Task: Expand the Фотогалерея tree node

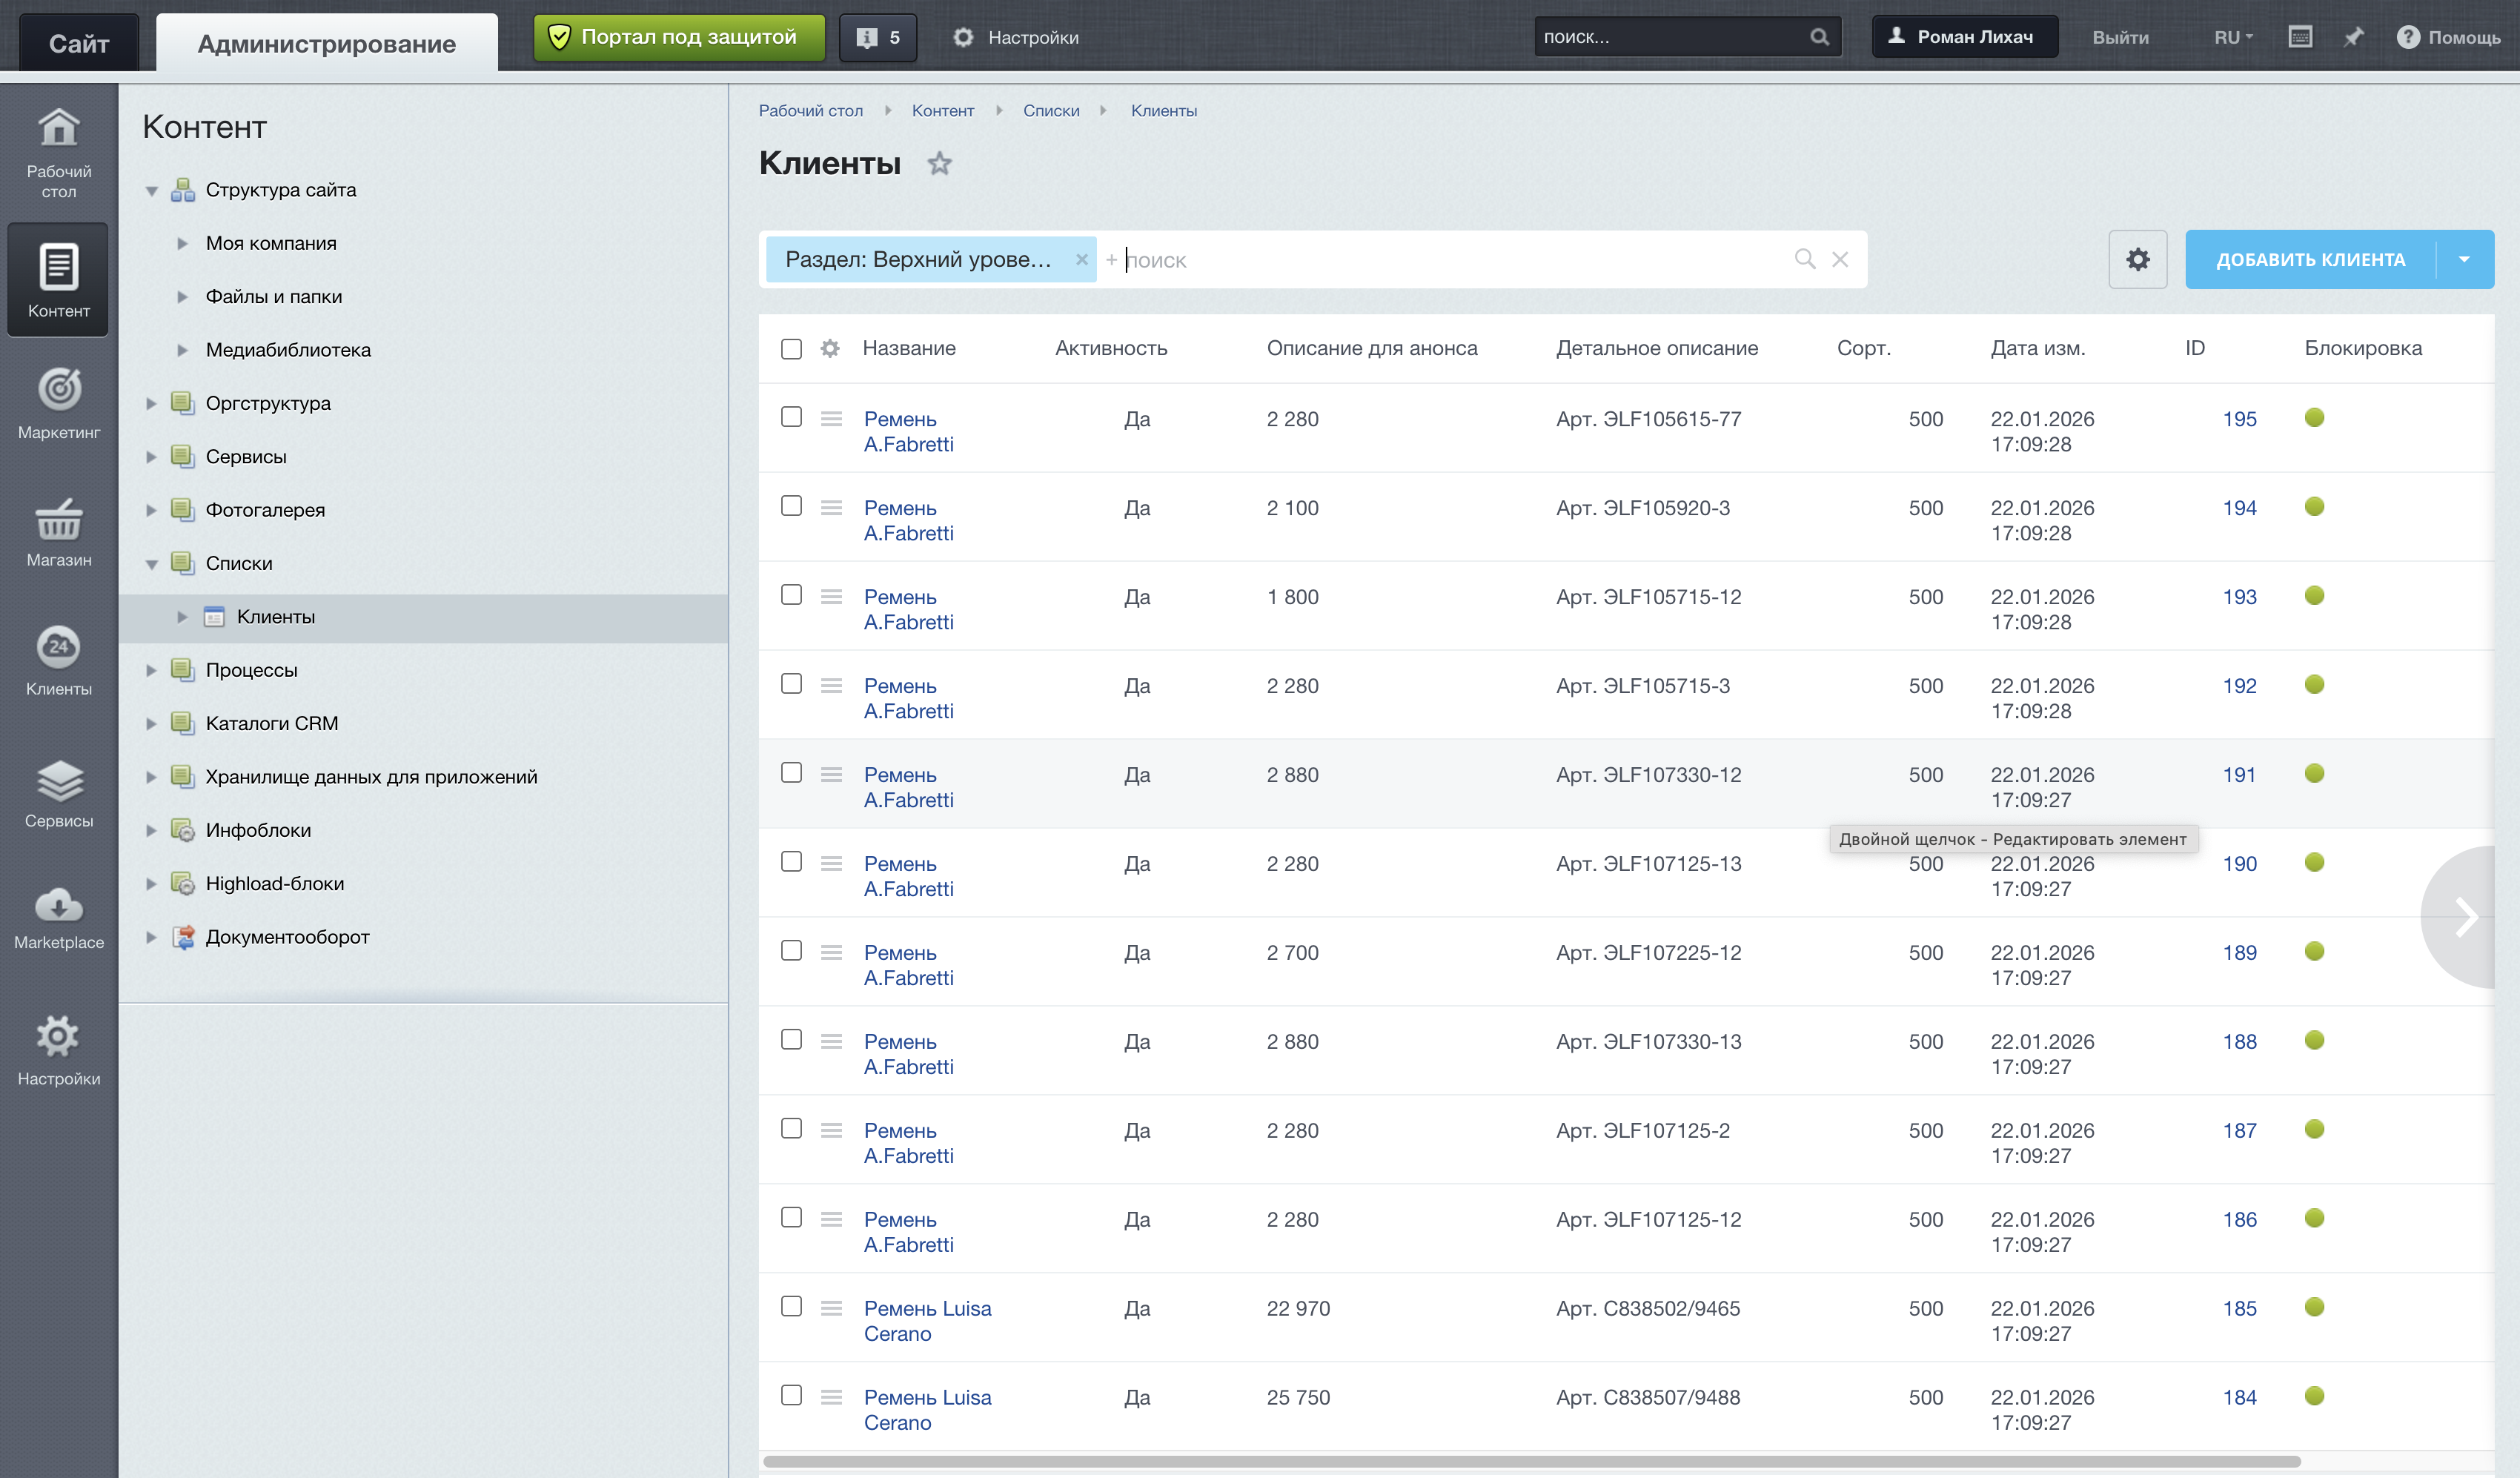Action: (x=152, y=509)
